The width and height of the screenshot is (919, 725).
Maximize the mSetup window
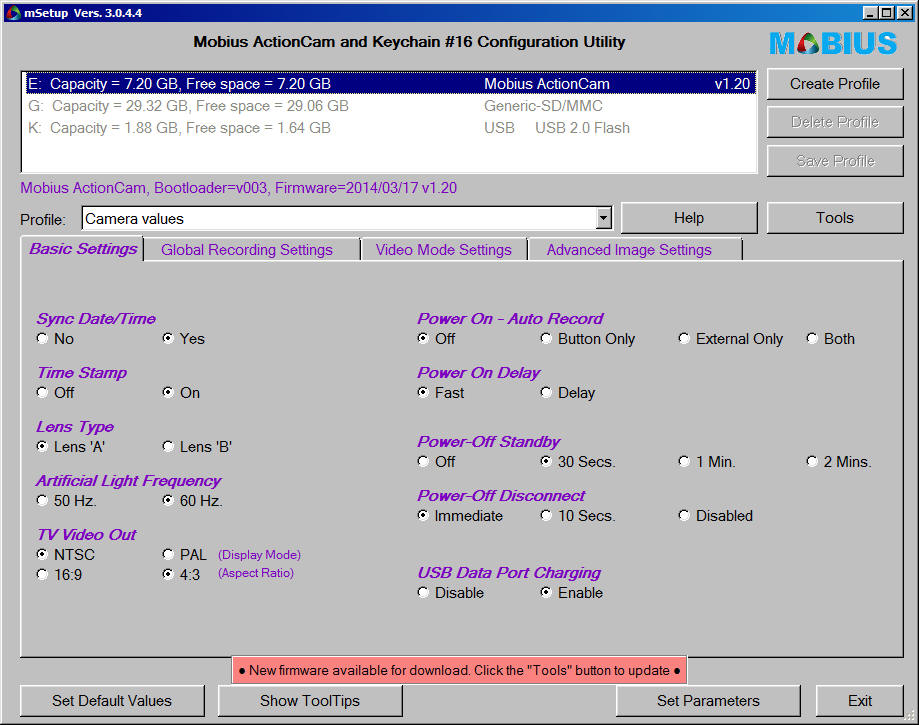887,13
